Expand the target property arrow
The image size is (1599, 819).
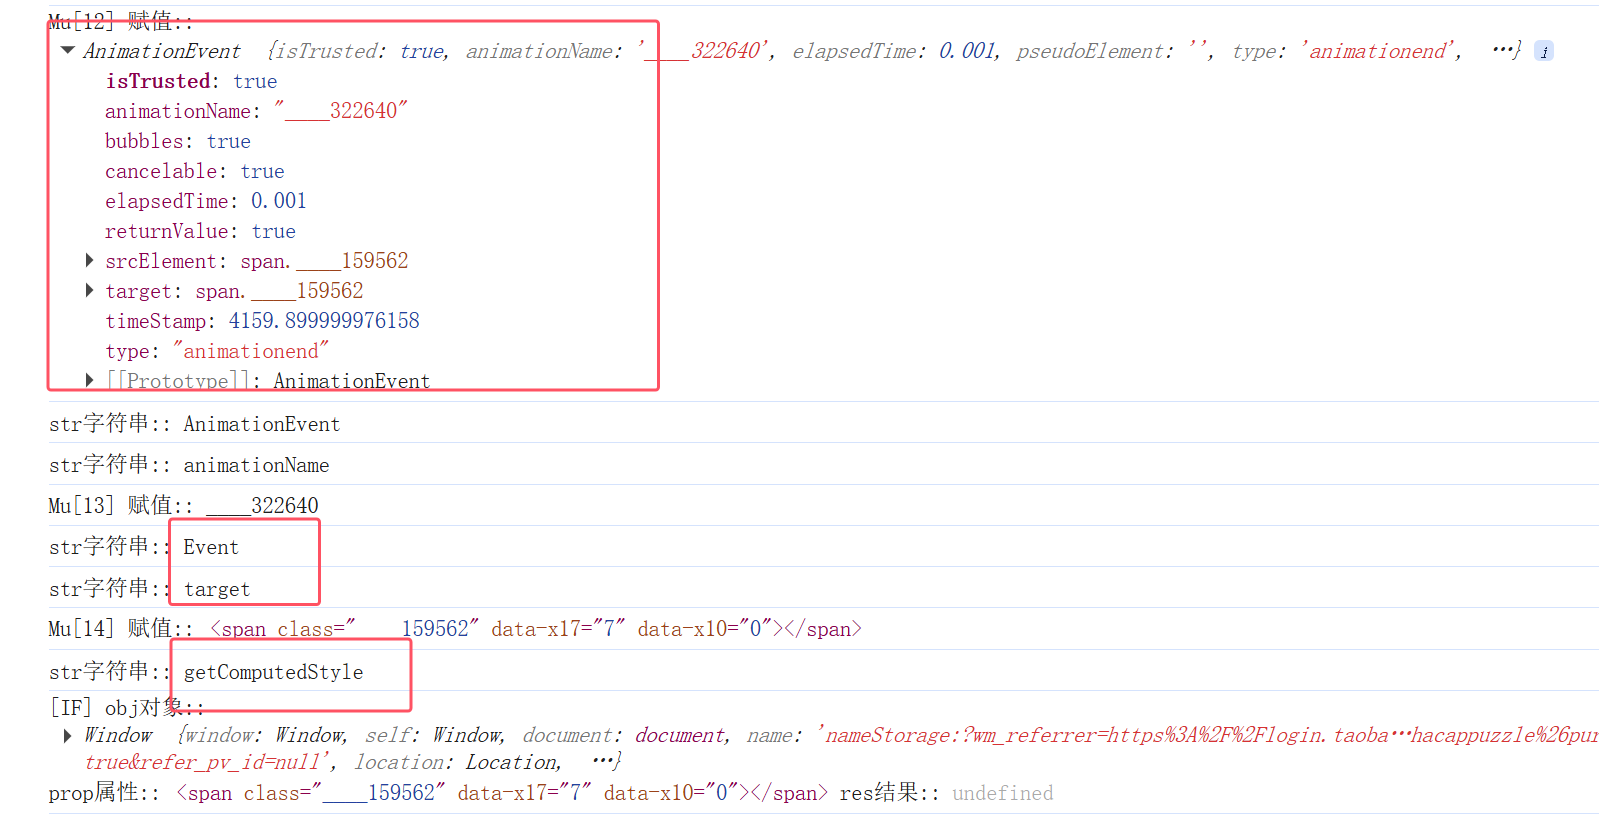click(x=89, y=291)
